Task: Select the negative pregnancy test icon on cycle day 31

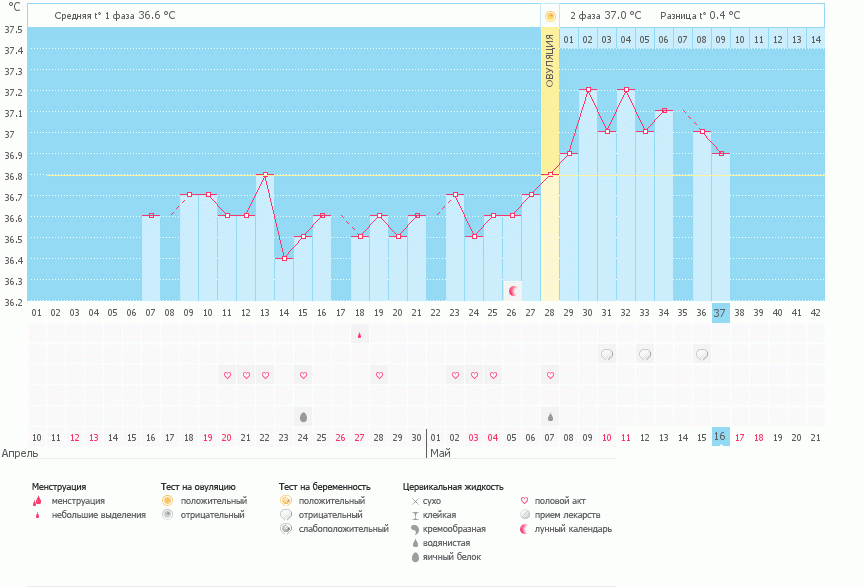Action: 606,354
